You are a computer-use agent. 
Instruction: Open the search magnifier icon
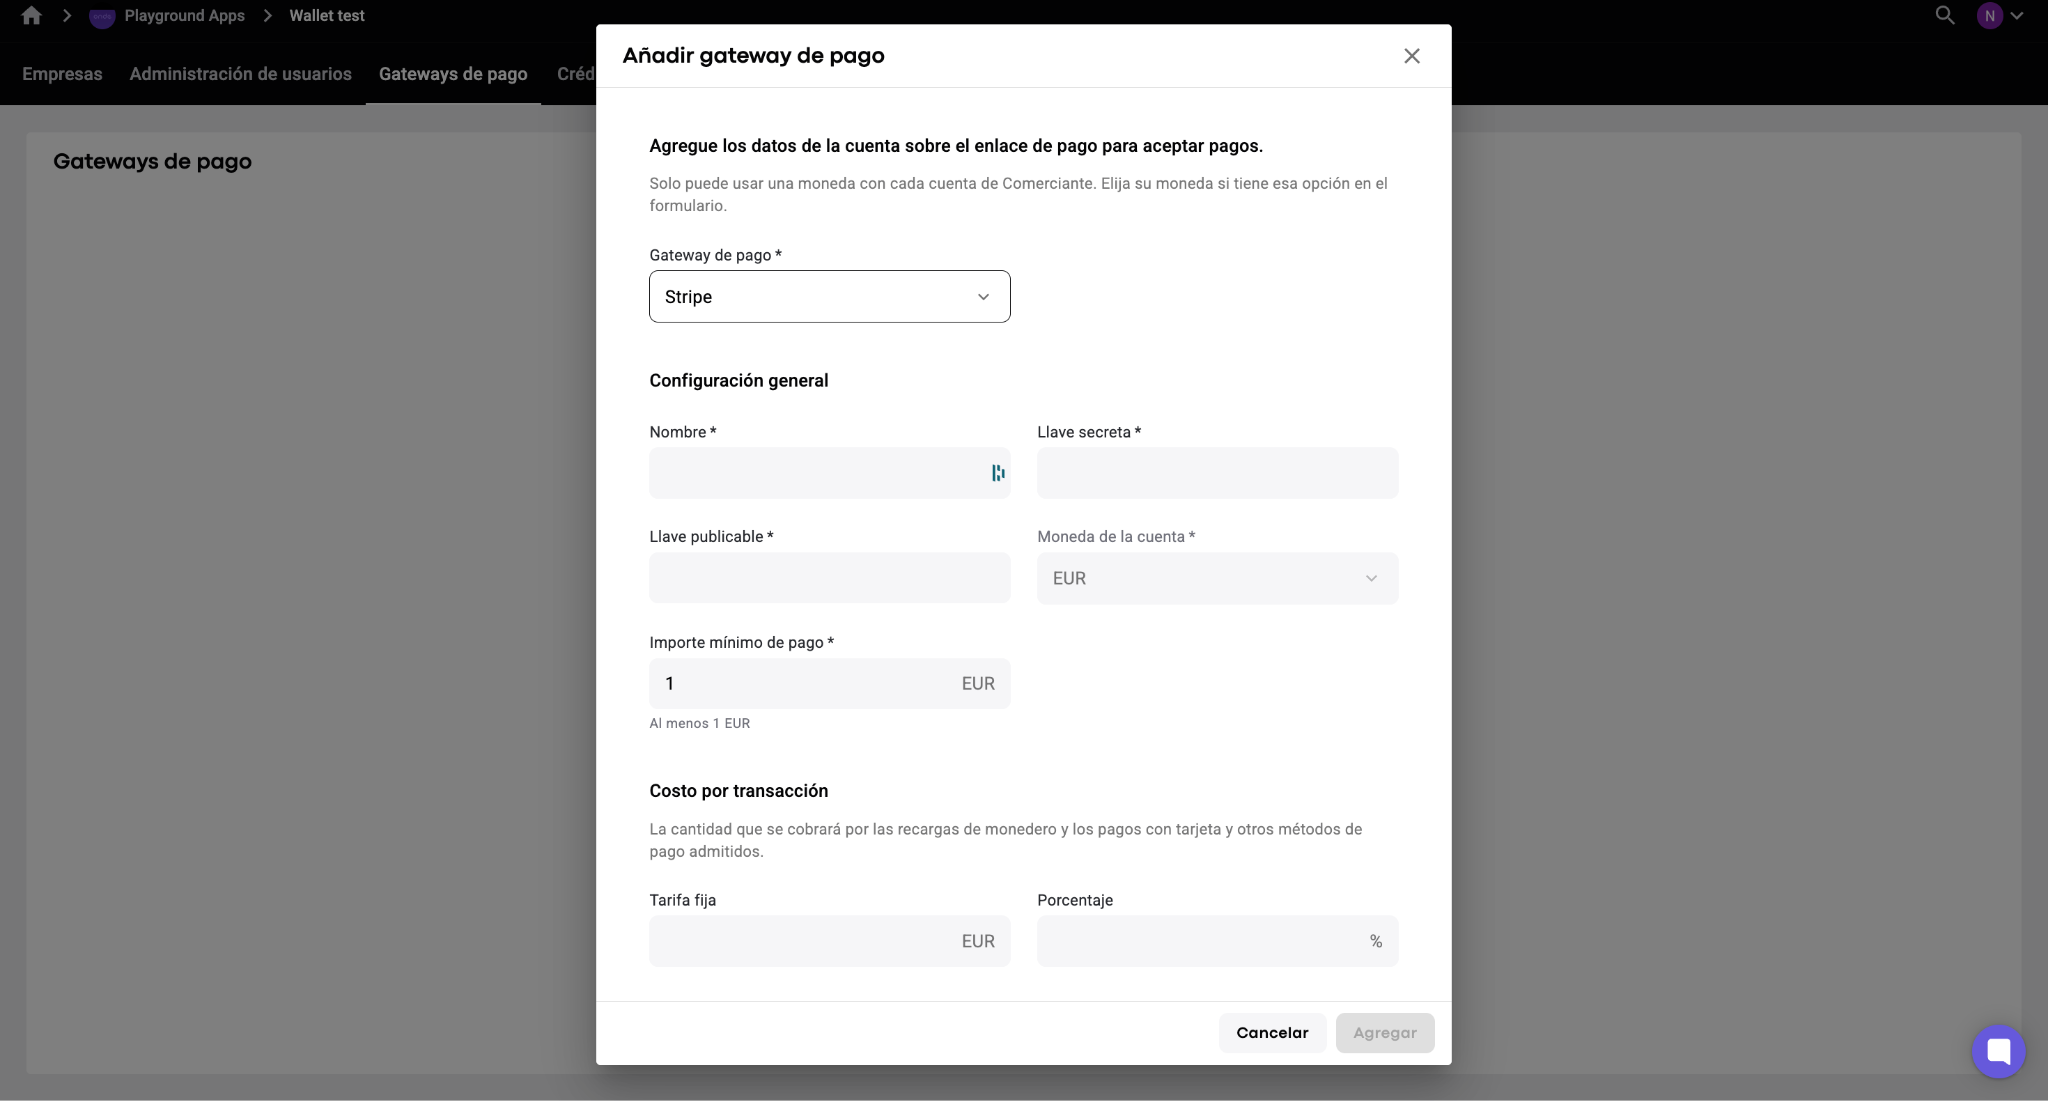pyautogui.click(x=1945, y=15)
